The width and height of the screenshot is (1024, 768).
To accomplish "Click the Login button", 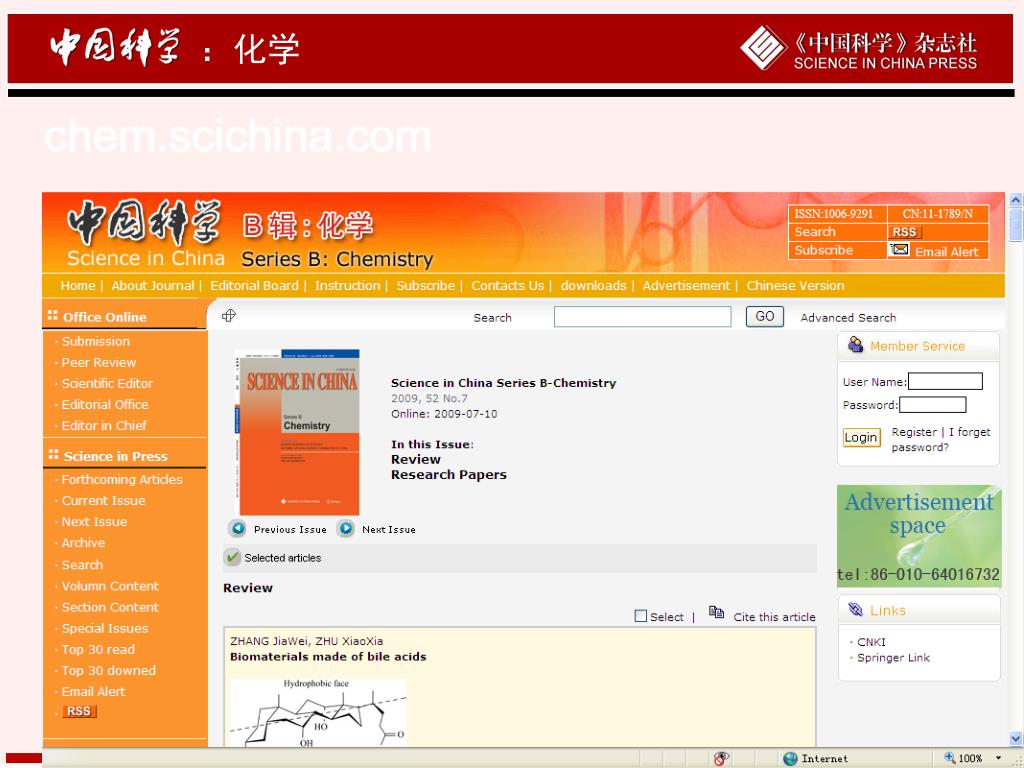I will (x=861, y=438).
